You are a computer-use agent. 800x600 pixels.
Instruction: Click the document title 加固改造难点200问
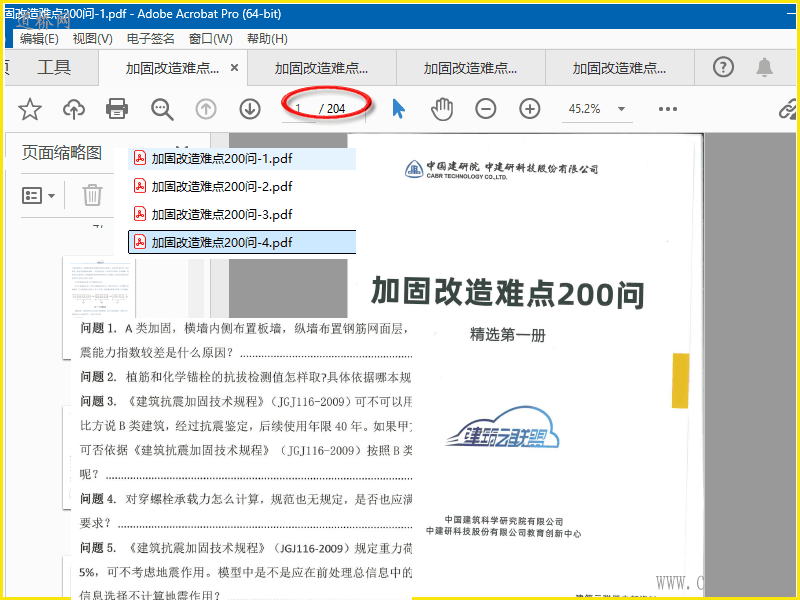(508, 292)
